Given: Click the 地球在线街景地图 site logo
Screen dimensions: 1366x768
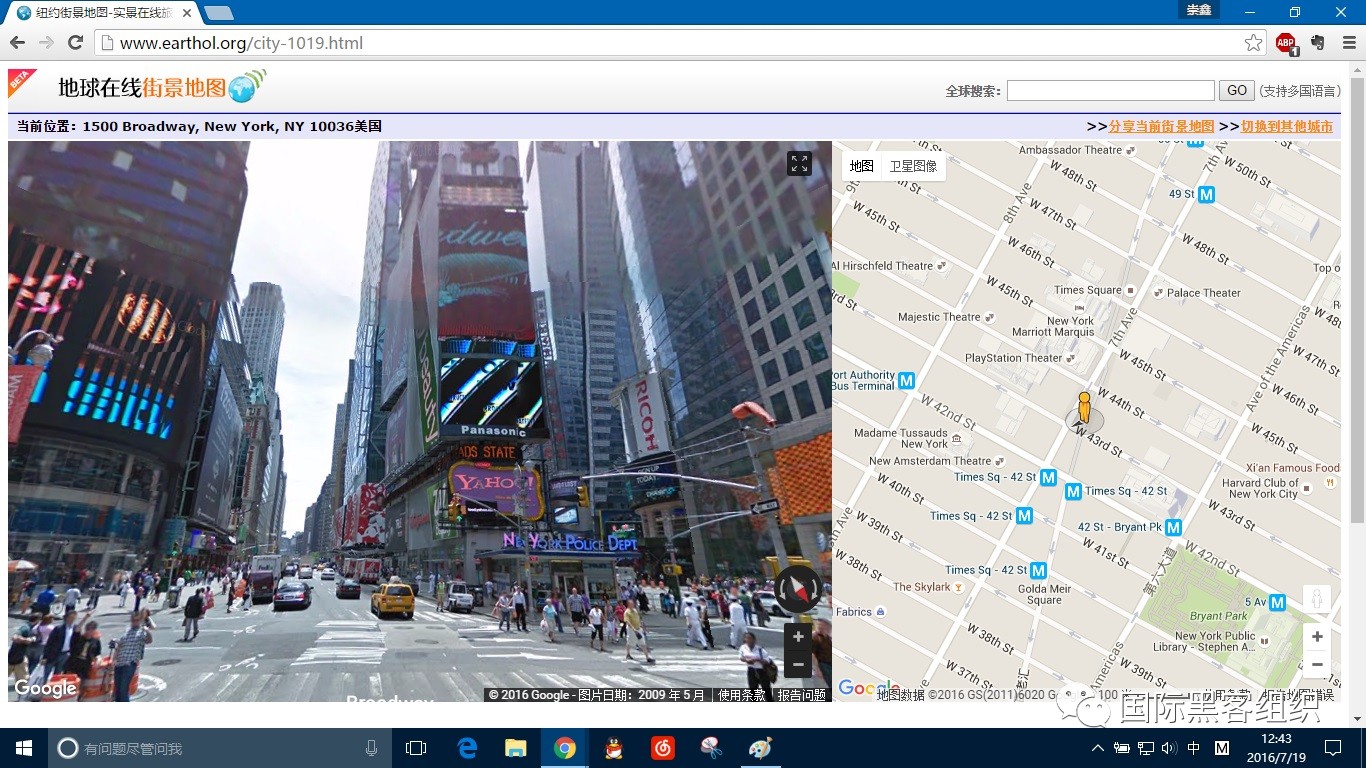Looking at the screenshot, I should [x=162, y=87].
